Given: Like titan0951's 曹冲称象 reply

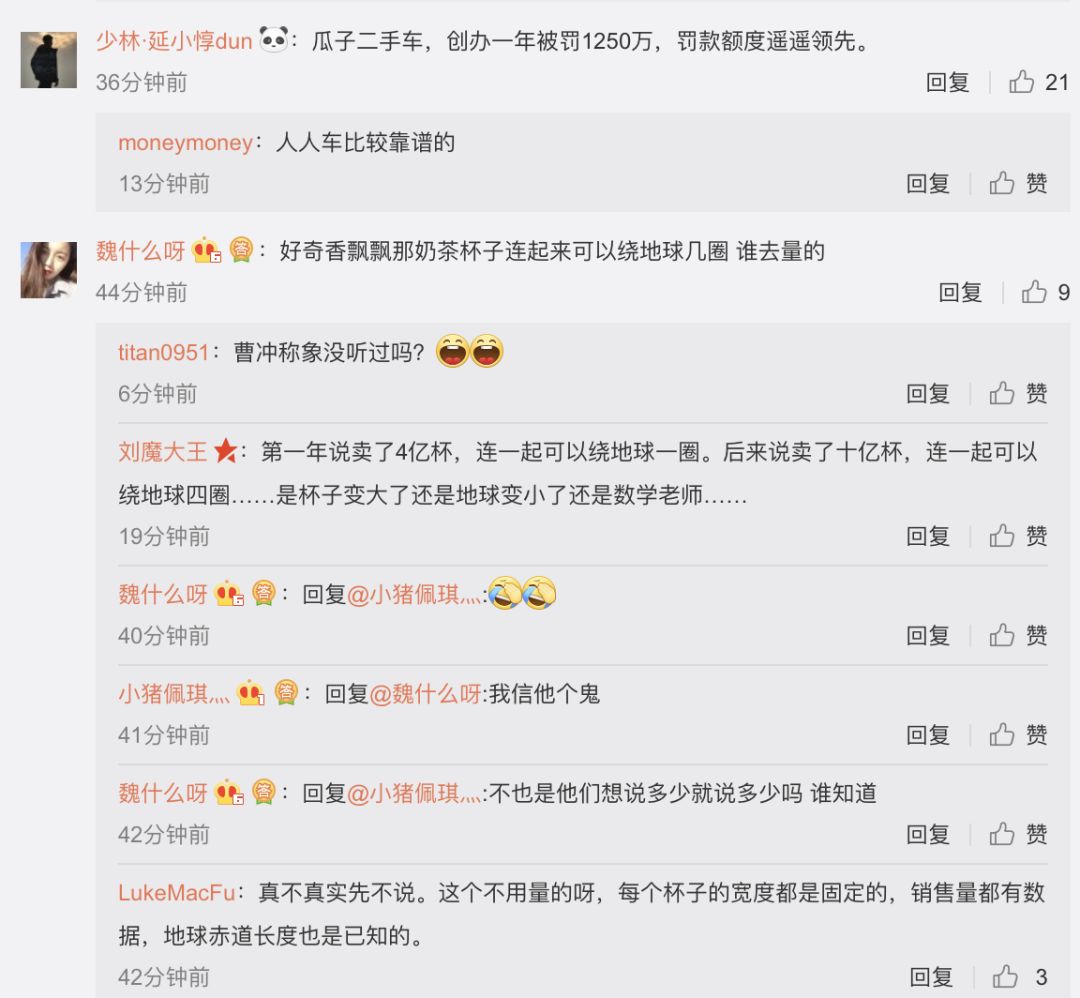Looking at the screenshot, I should [1019, 393].
